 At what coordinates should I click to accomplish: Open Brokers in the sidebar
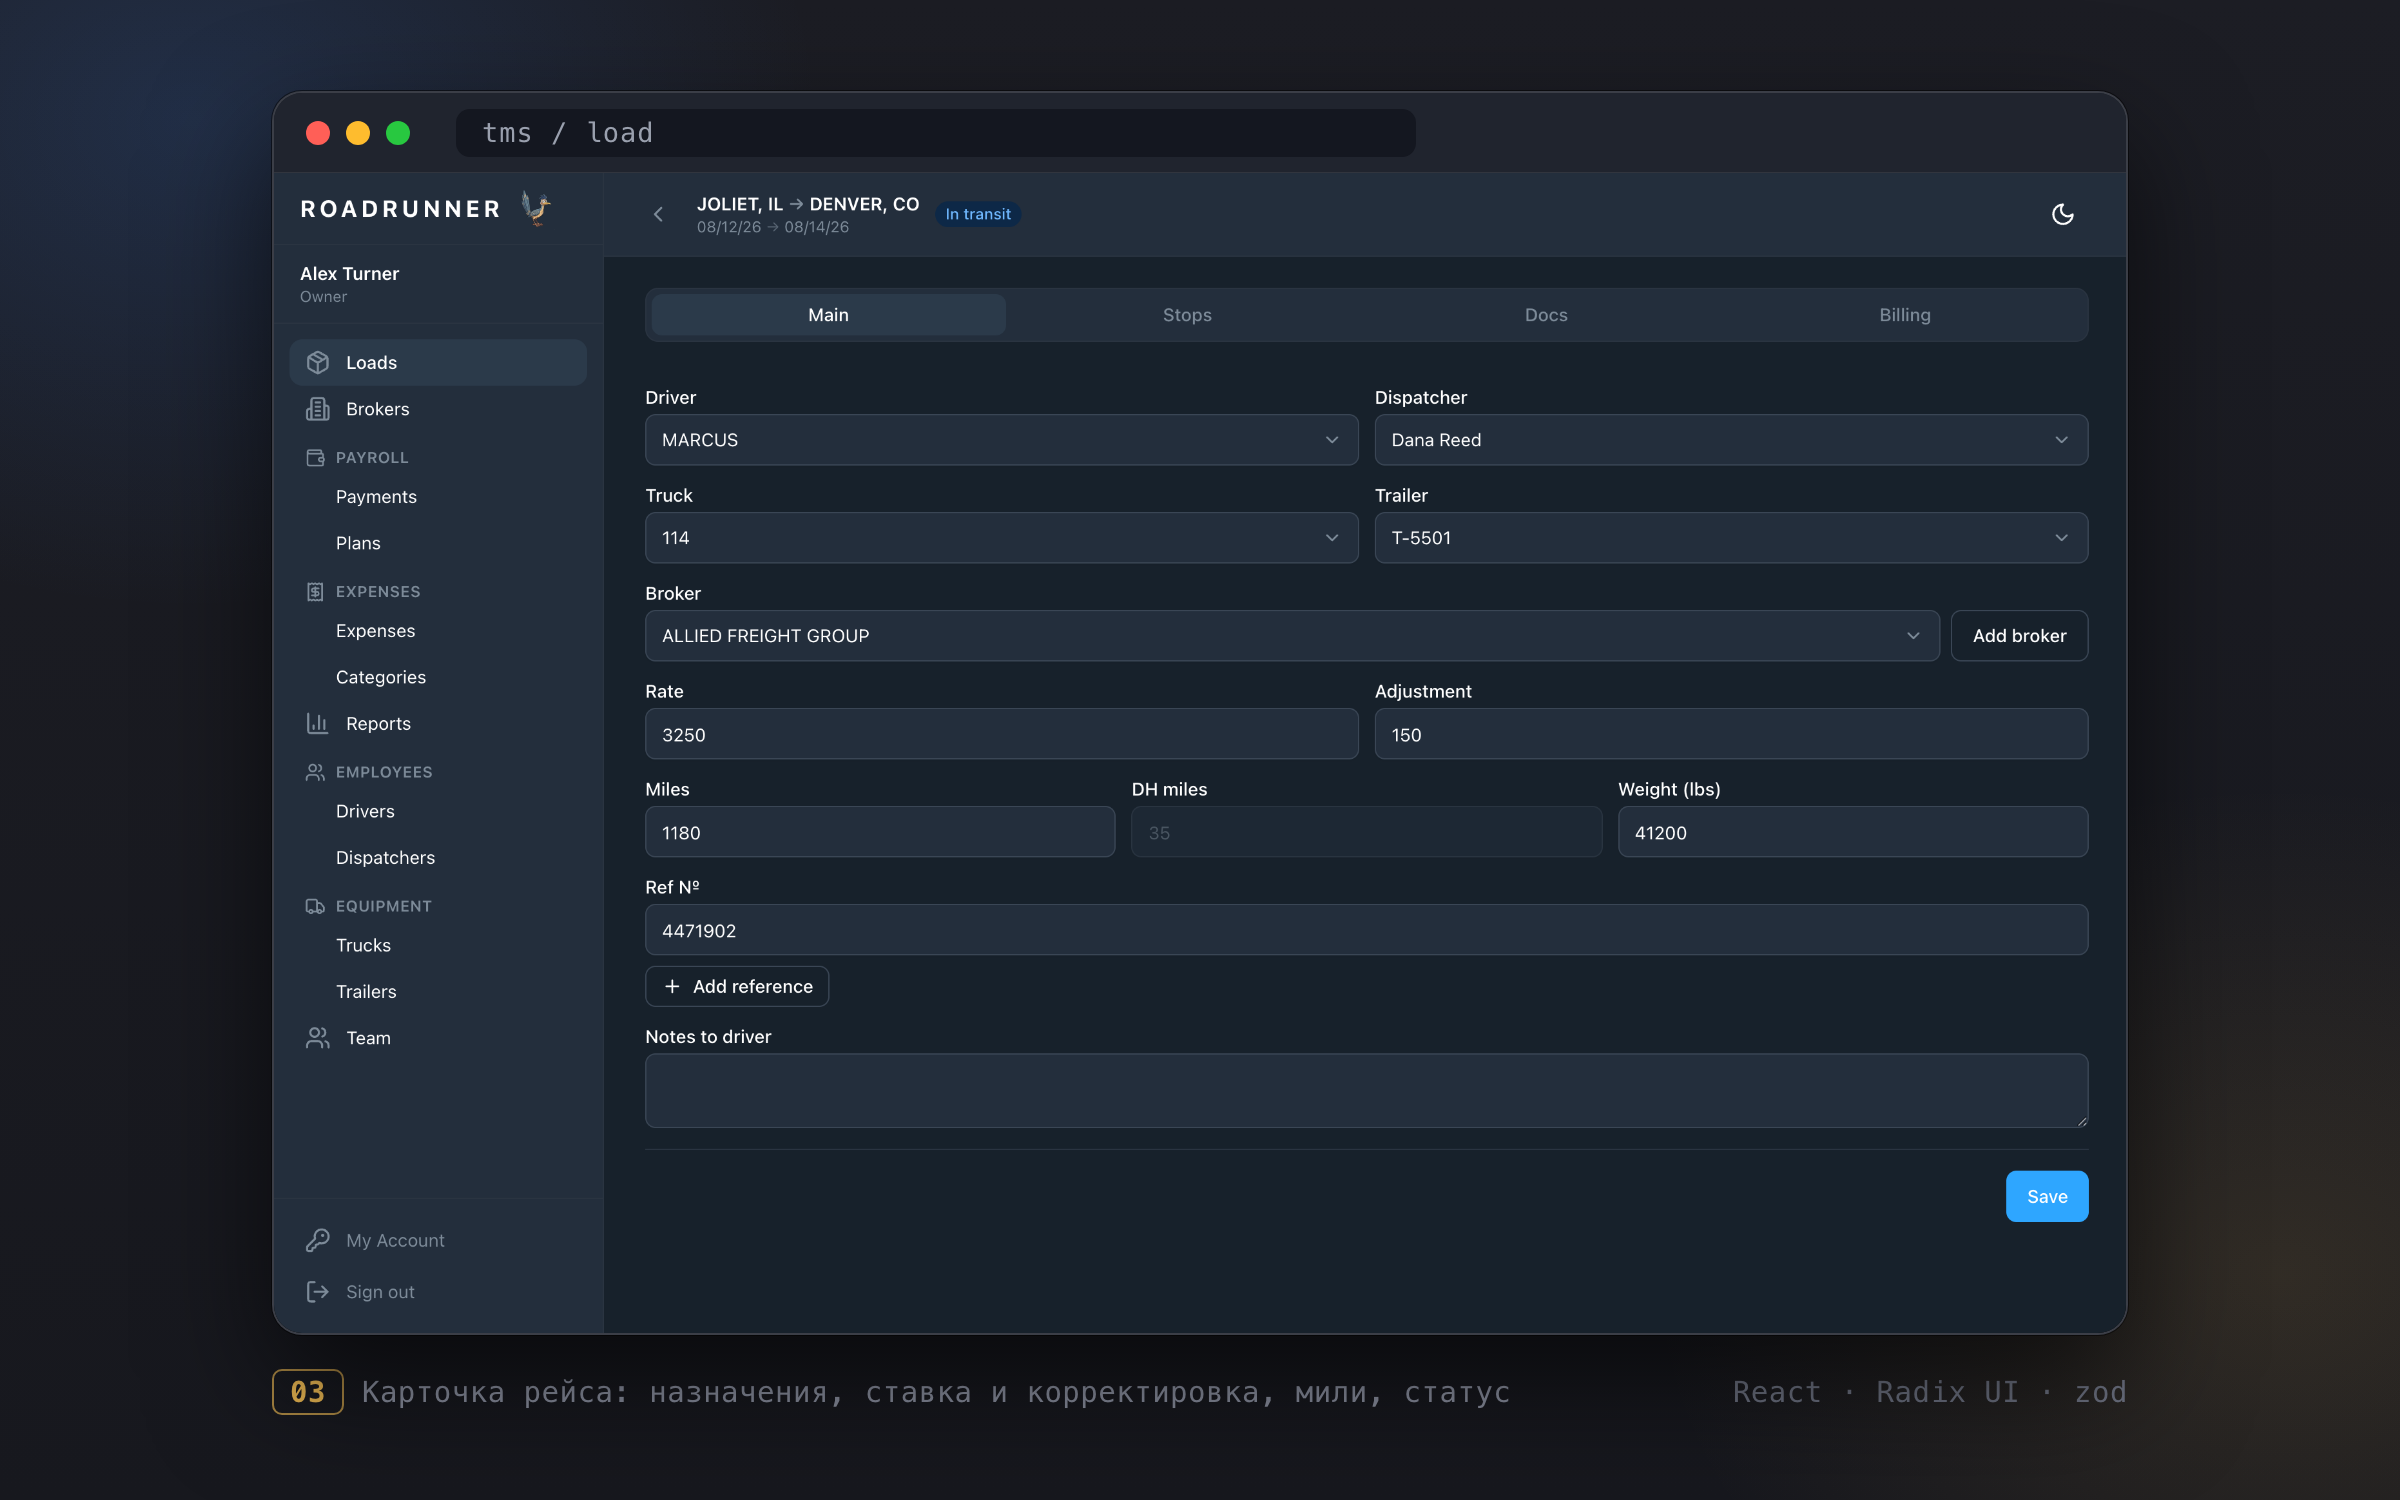point(438,409)
